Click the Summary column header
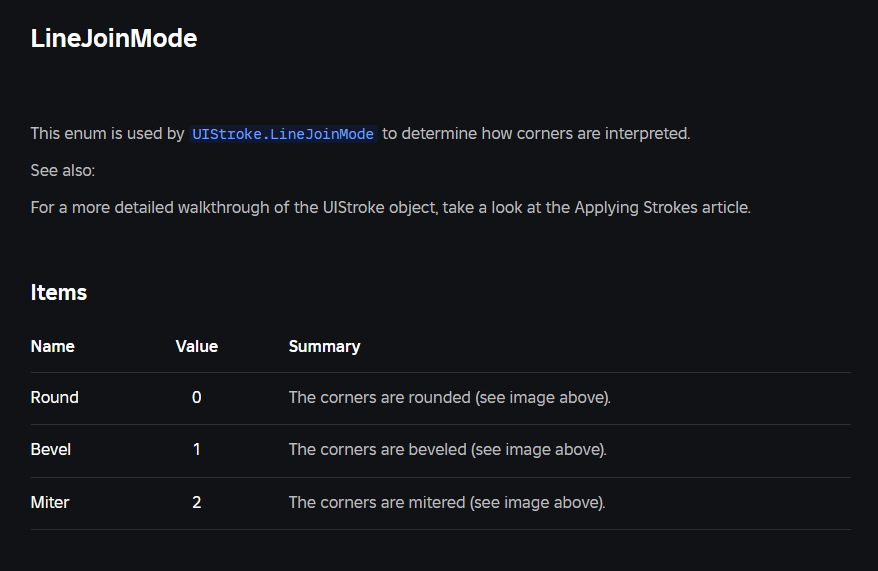This screenshot has width=878, height=571. point(324,346)
